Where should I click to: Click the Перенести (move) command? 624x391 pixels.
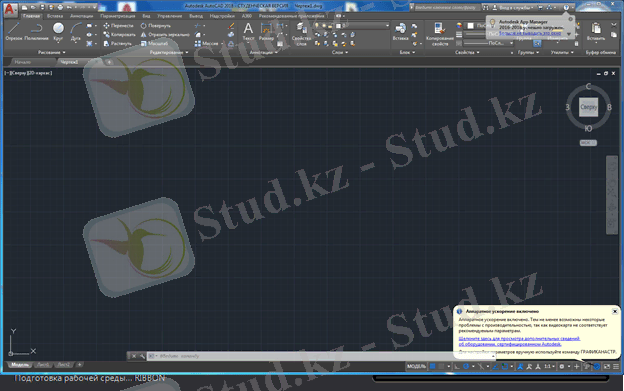(119, 25)
